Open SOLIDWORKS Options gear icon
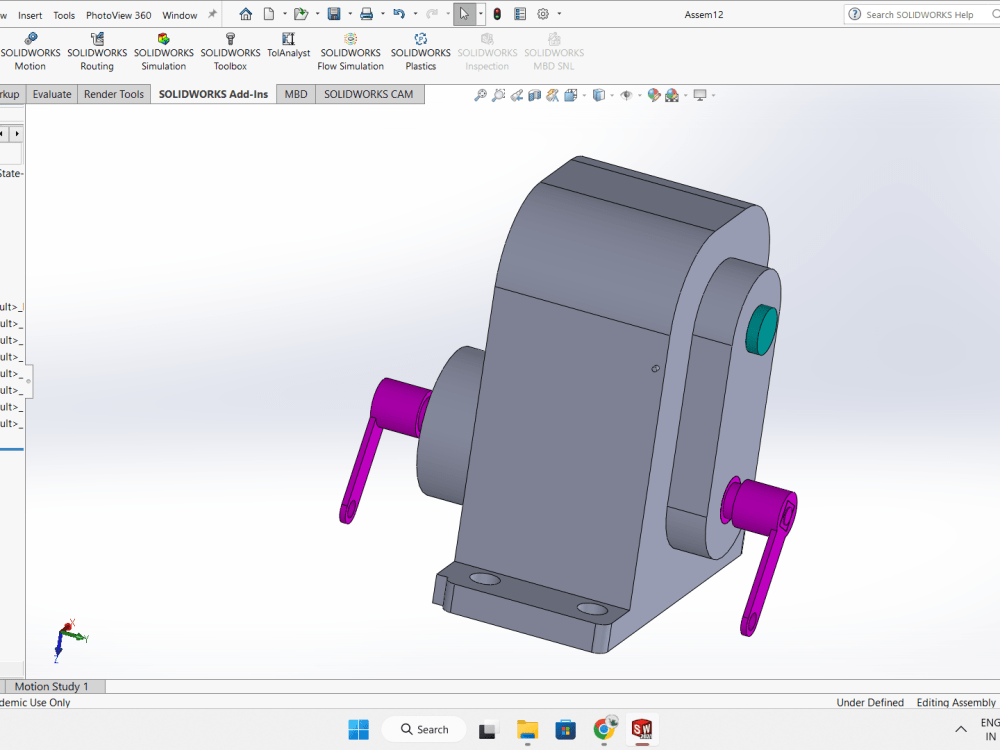This screenshot has height=750, width=1000. (545, 13)
